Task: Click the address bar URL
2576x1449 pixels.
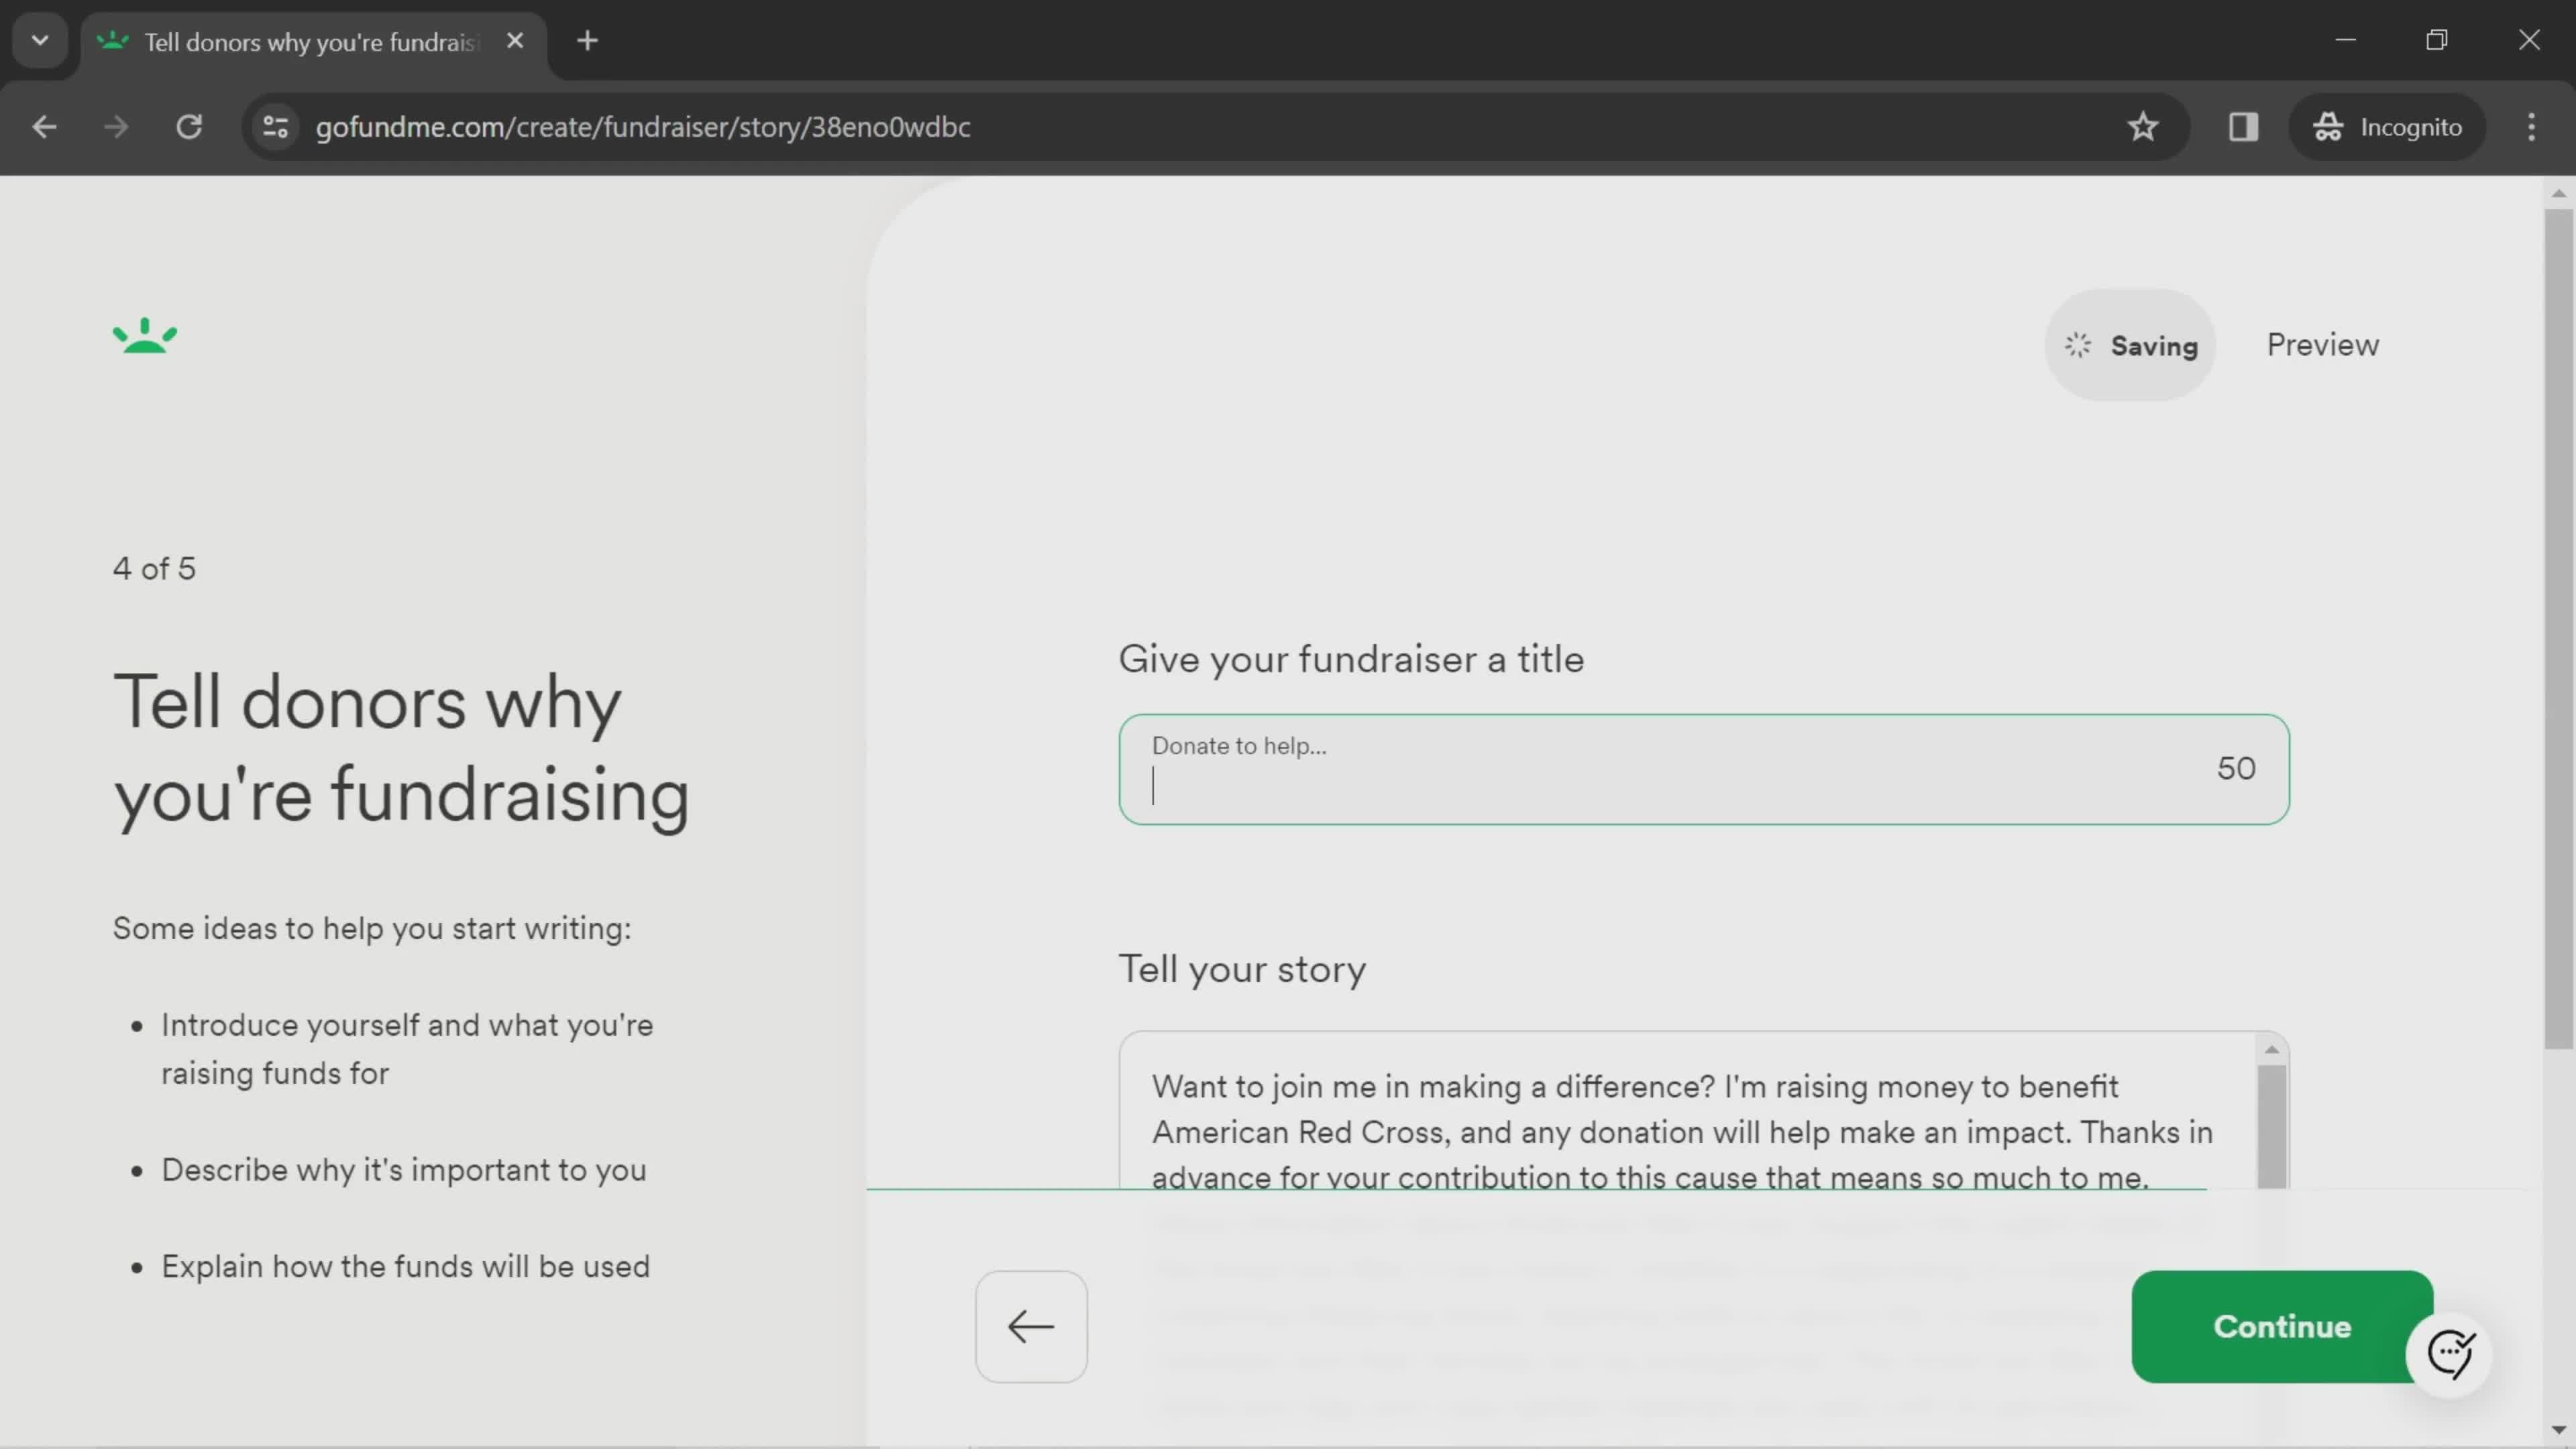Action: coord(643,127)
